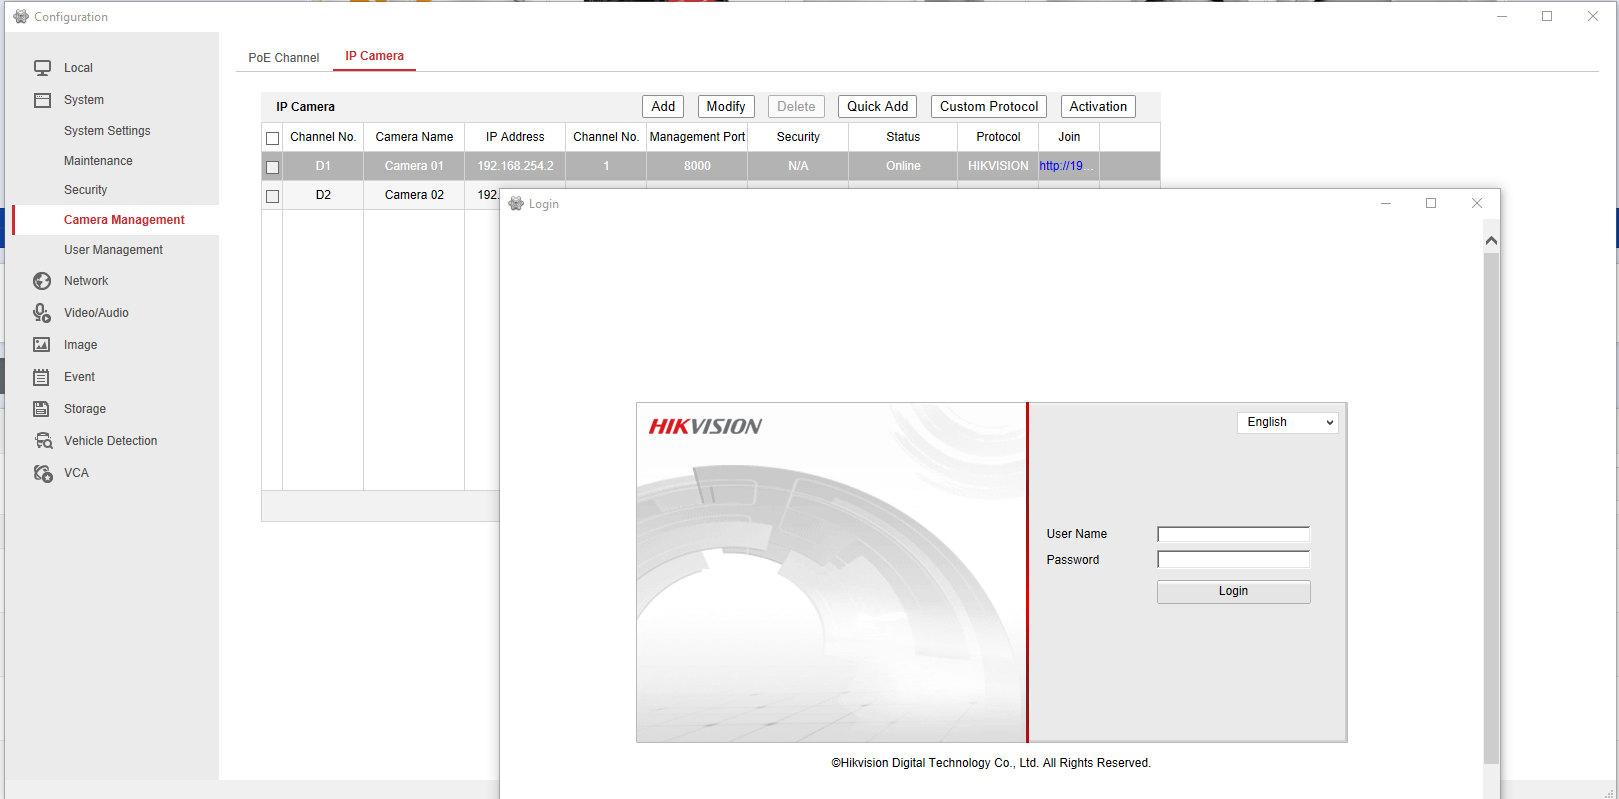The image size is (1619, 799).
Task: Minimize the Configuration window
Action: [x=1502, y=16]
